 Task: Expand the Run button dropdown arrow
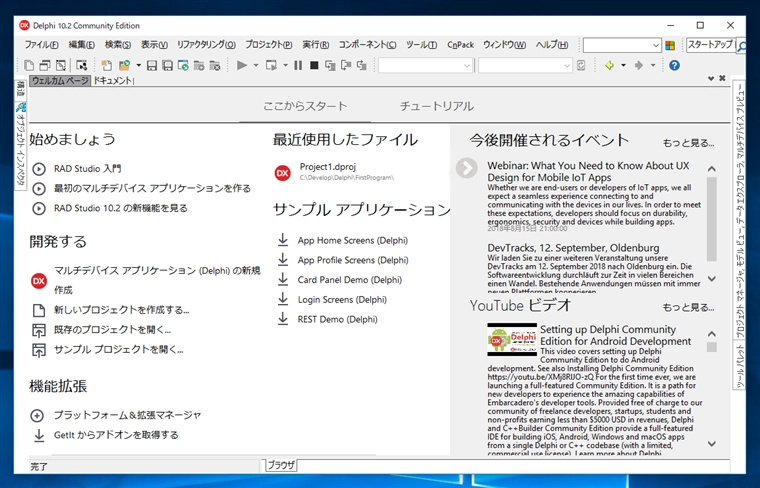coord(255,65)
